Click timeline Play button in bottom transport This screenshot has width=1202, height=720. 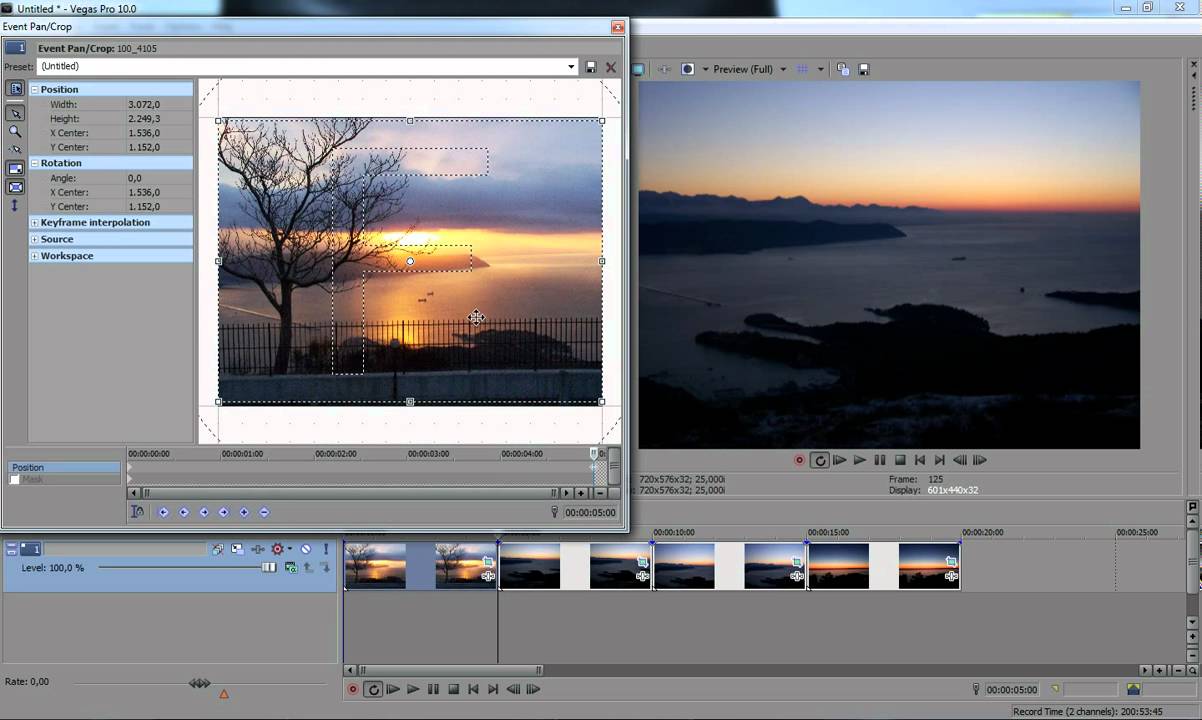point(413,689)
